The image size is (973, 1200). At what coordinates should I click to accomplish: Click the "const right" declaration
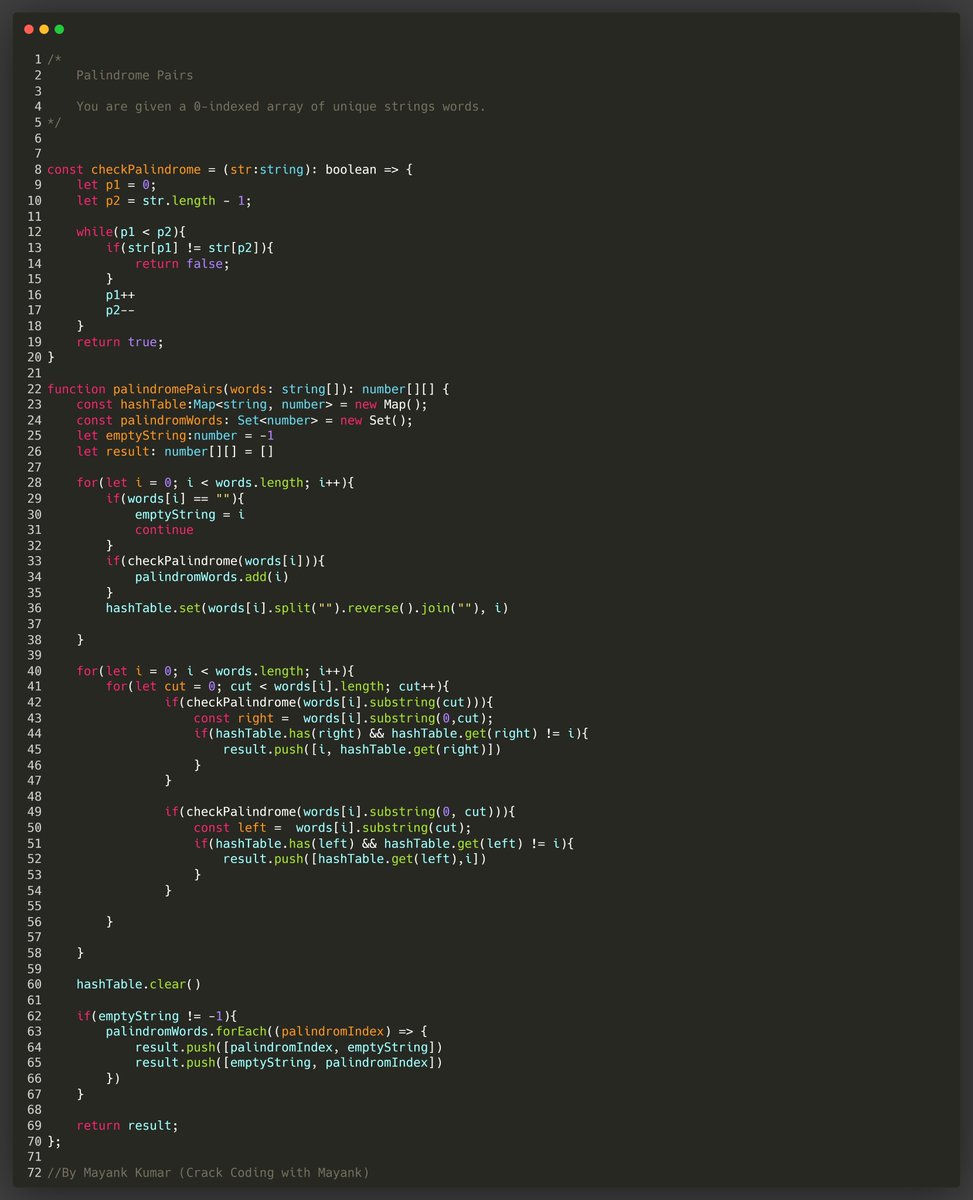point(343,718)
